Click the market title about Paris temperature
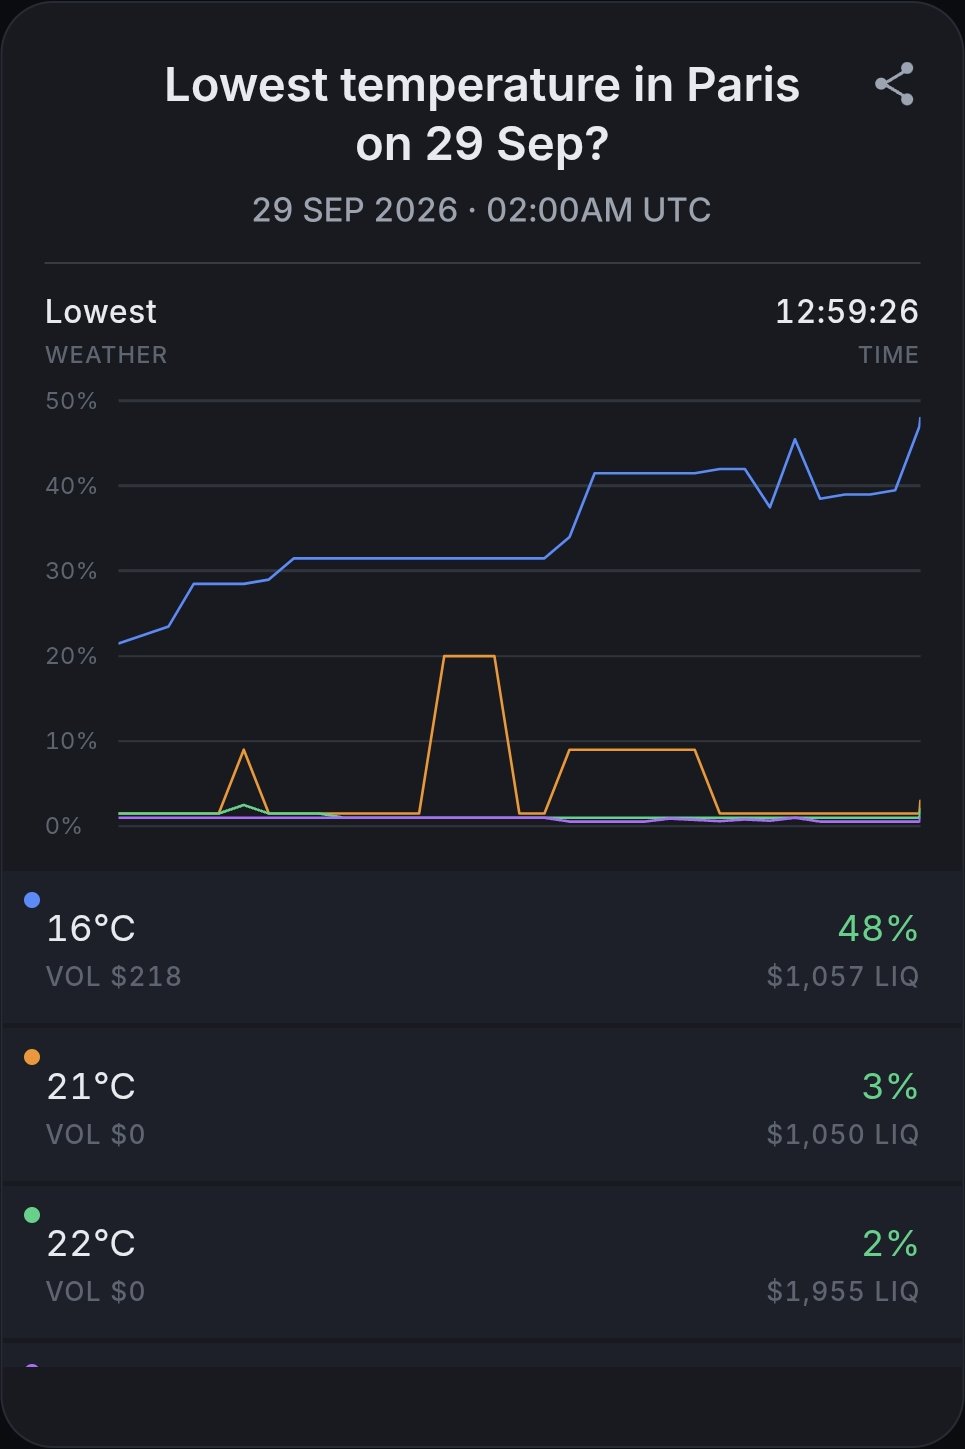The width and height of the screenshot is (965, 1449). tap(482, 114)
